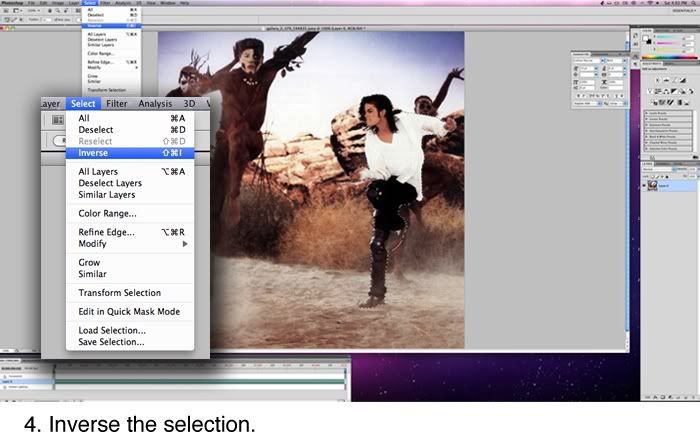The width and height of the screenshot is (700, 444).
Task: Click the magnified Arrange Documents icon
Action: coord(58,120)
